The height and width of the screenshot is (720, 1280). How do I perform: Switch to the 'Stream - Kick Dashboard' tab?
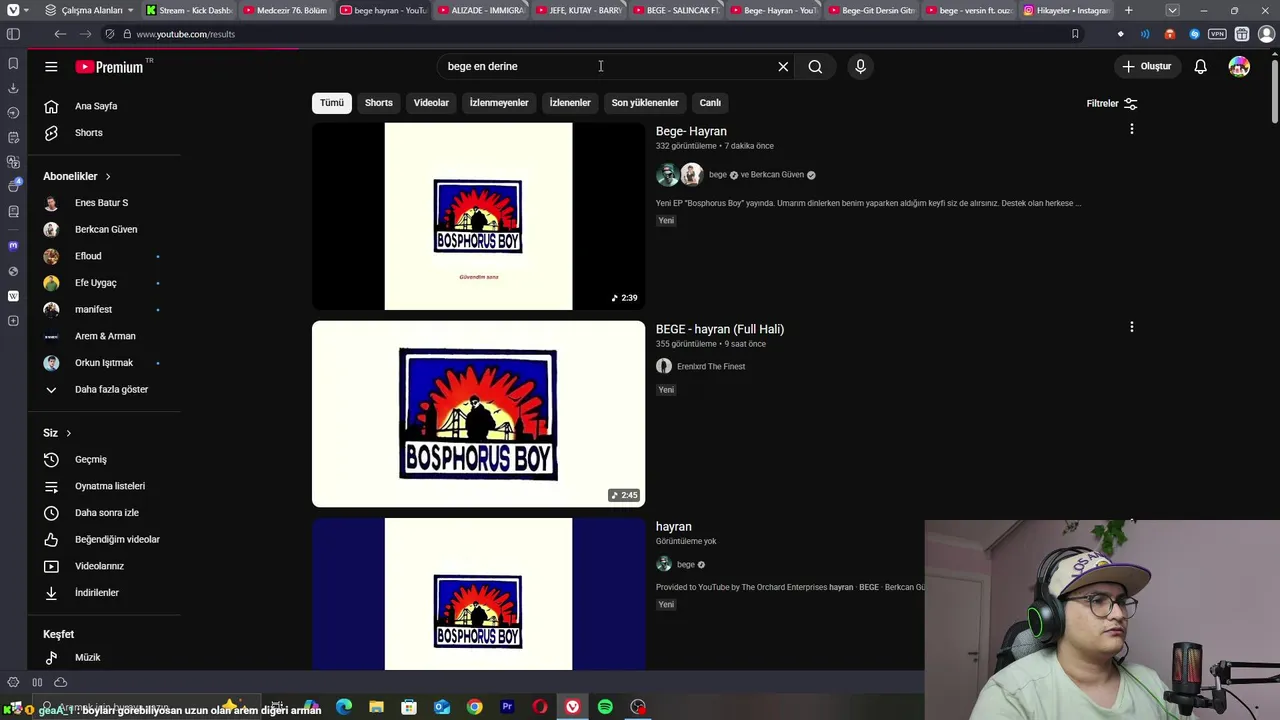click(188, 10)
